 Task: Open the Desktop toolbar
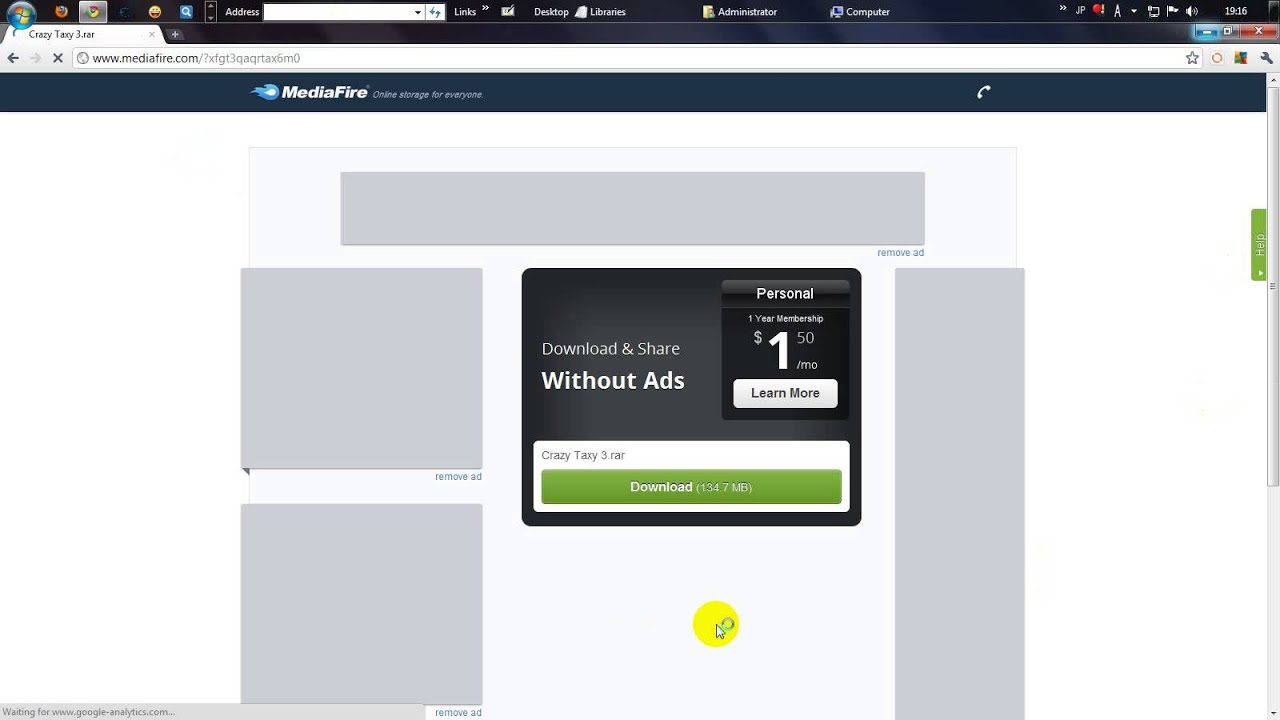(551, 12)
